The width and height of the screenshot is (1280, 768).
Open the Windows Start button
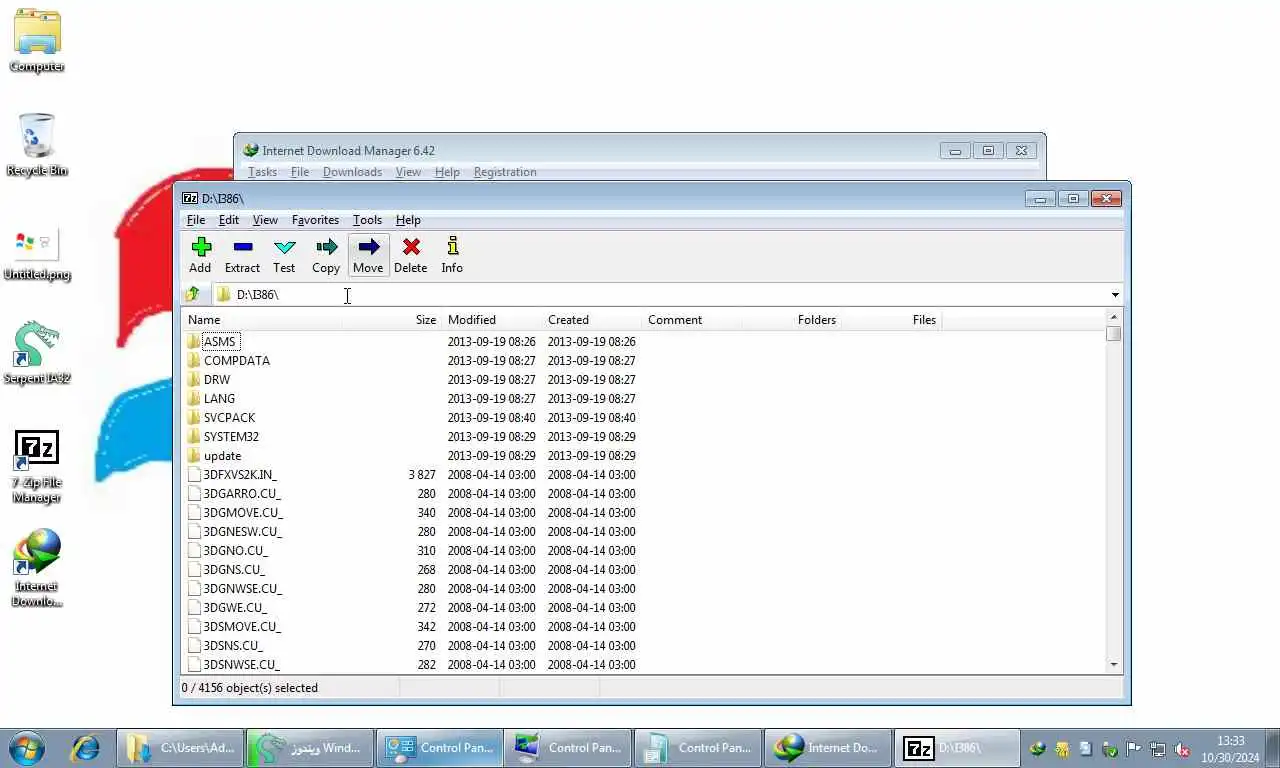click(26, 748)
